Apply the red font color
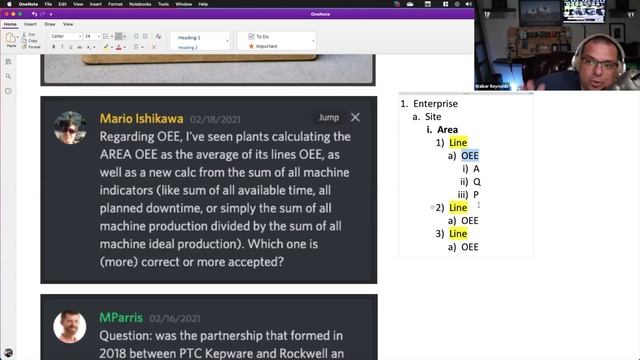Image resolution: width=640 pixels, height=360 pixels. tap(119, 47)
